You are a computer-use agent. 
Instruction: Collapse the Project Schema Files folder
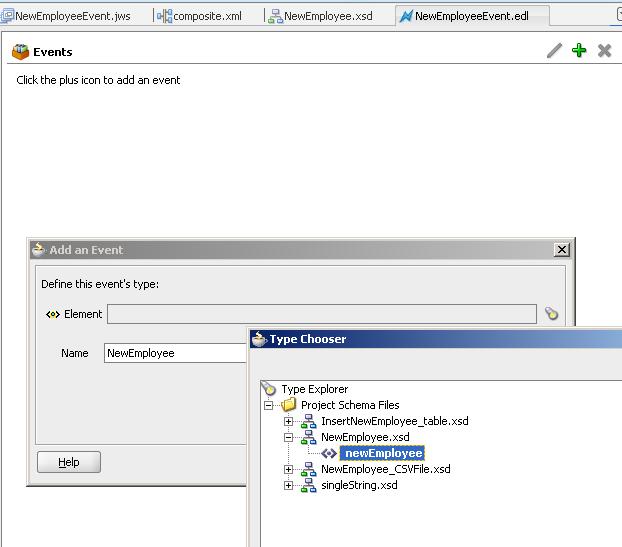(269, 405)
